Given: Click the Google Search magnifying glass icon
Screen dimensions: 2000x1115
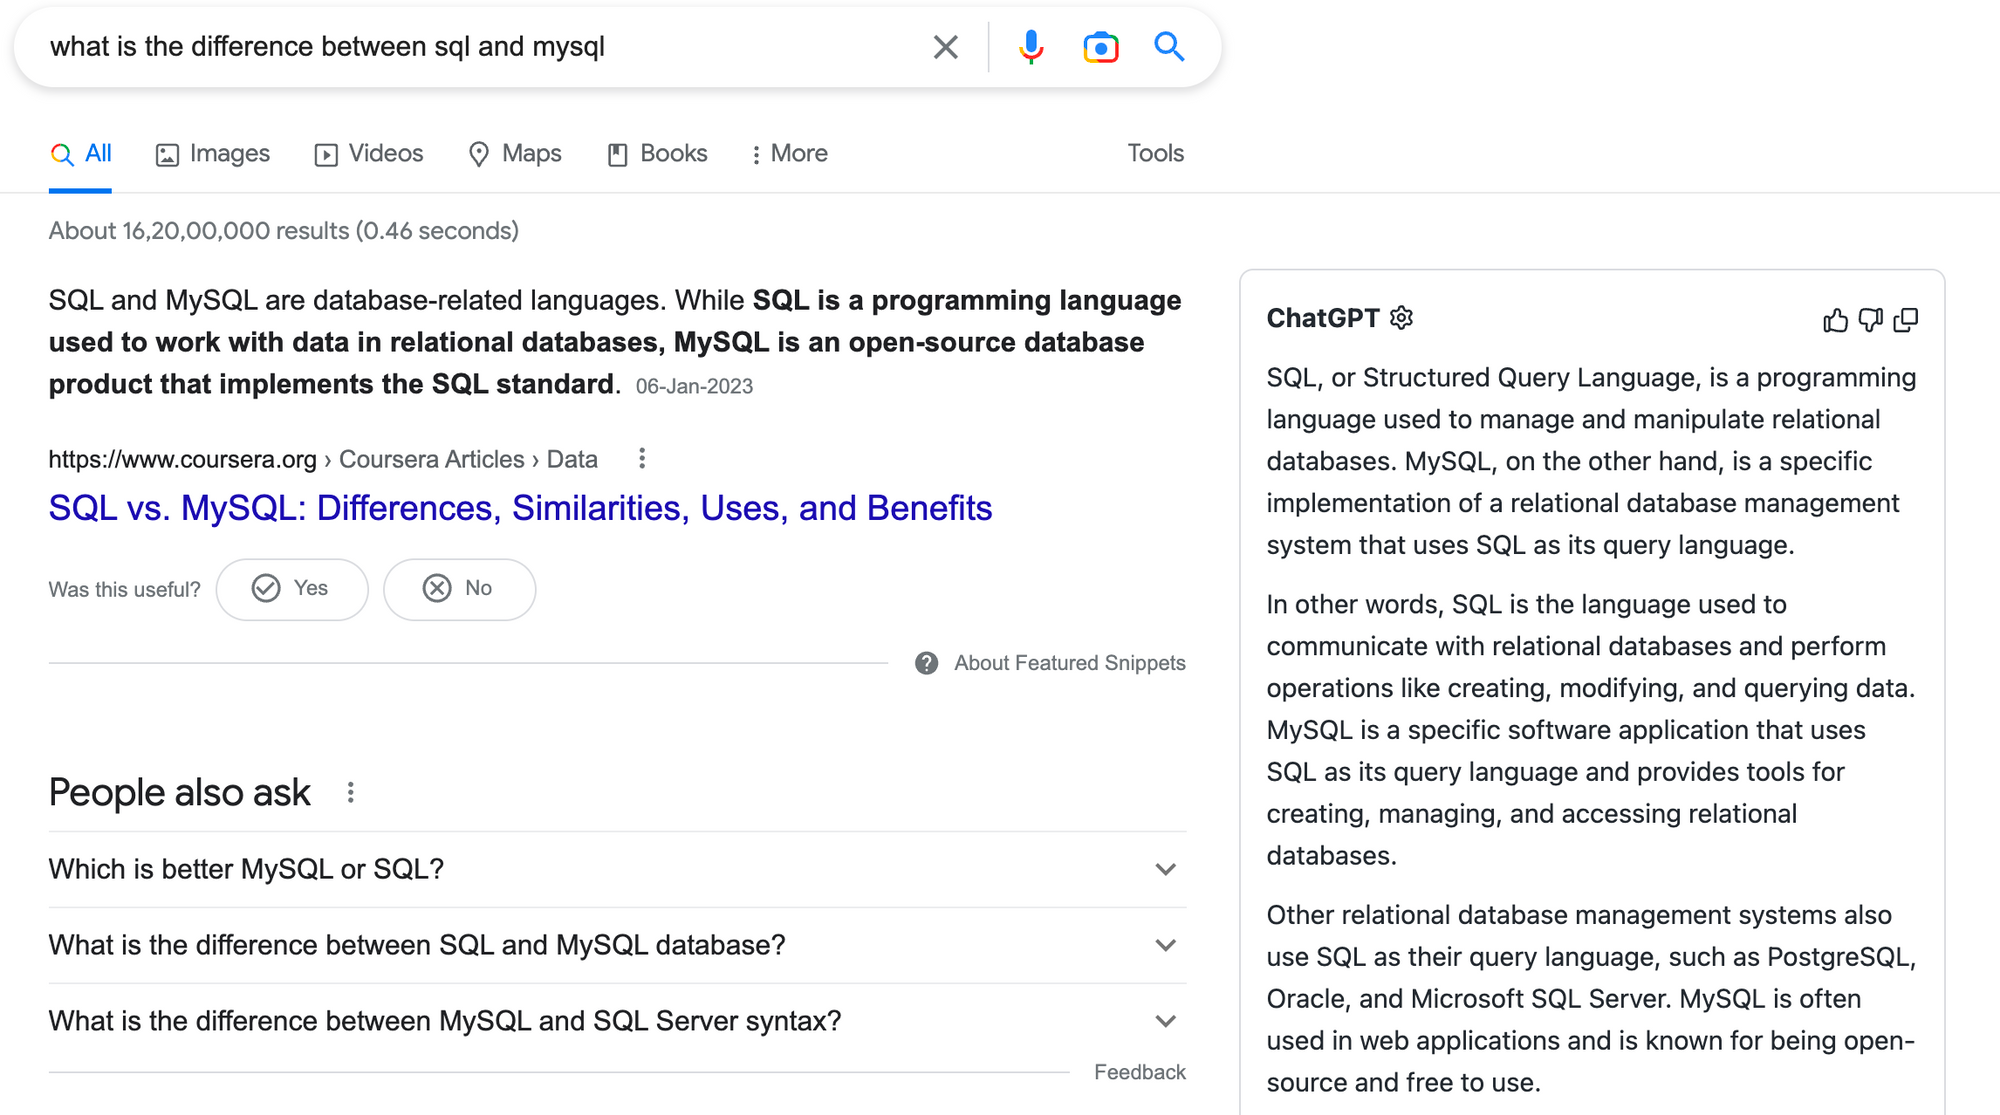Looking at the screenshot, I should coord(1167,45).
